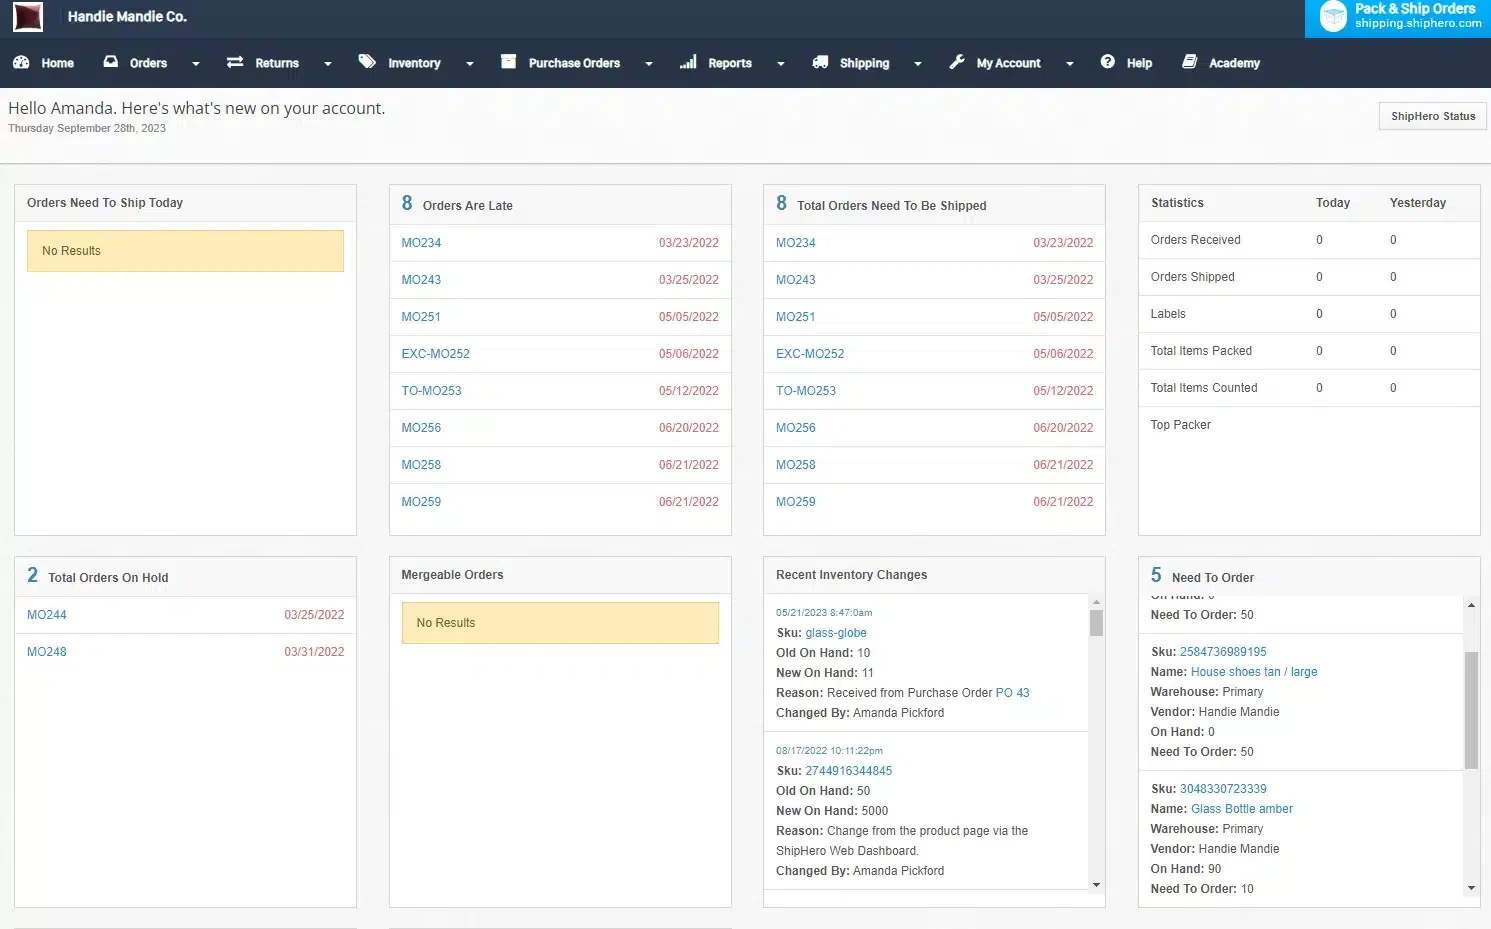The width and height of the screenshot is (1491, 929).
Task: Click the Handie Mandie Co. logo thumbnail
Action: [28, 16]
